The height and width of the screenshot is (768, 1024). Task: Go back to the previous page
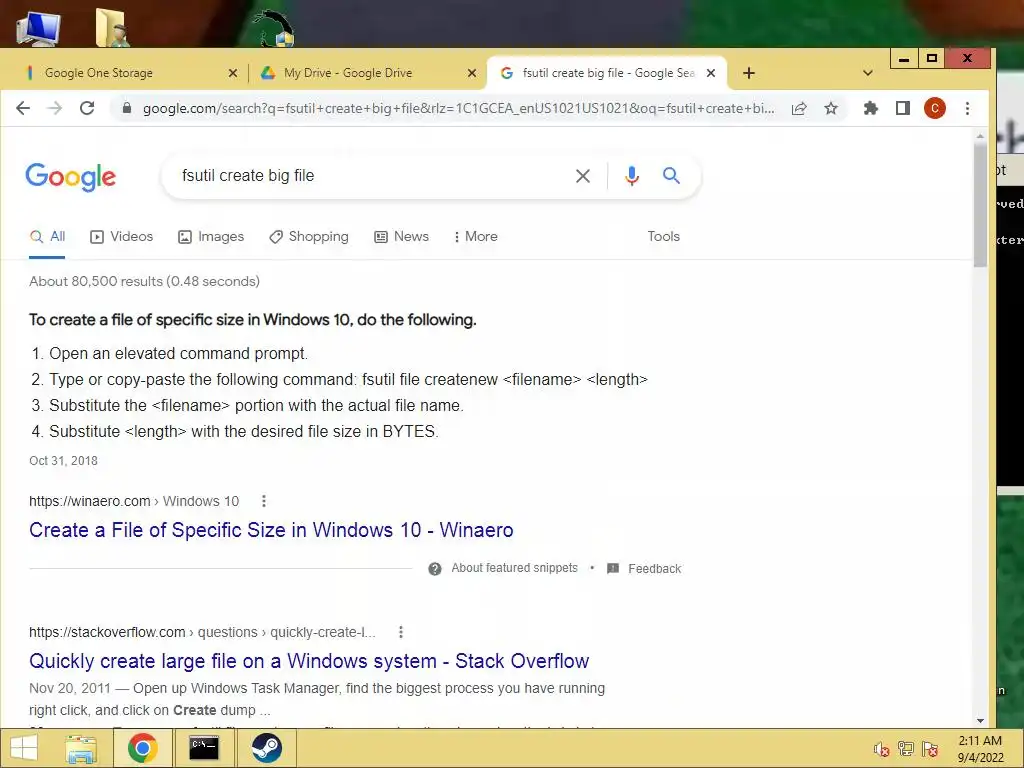coord(23,108)
